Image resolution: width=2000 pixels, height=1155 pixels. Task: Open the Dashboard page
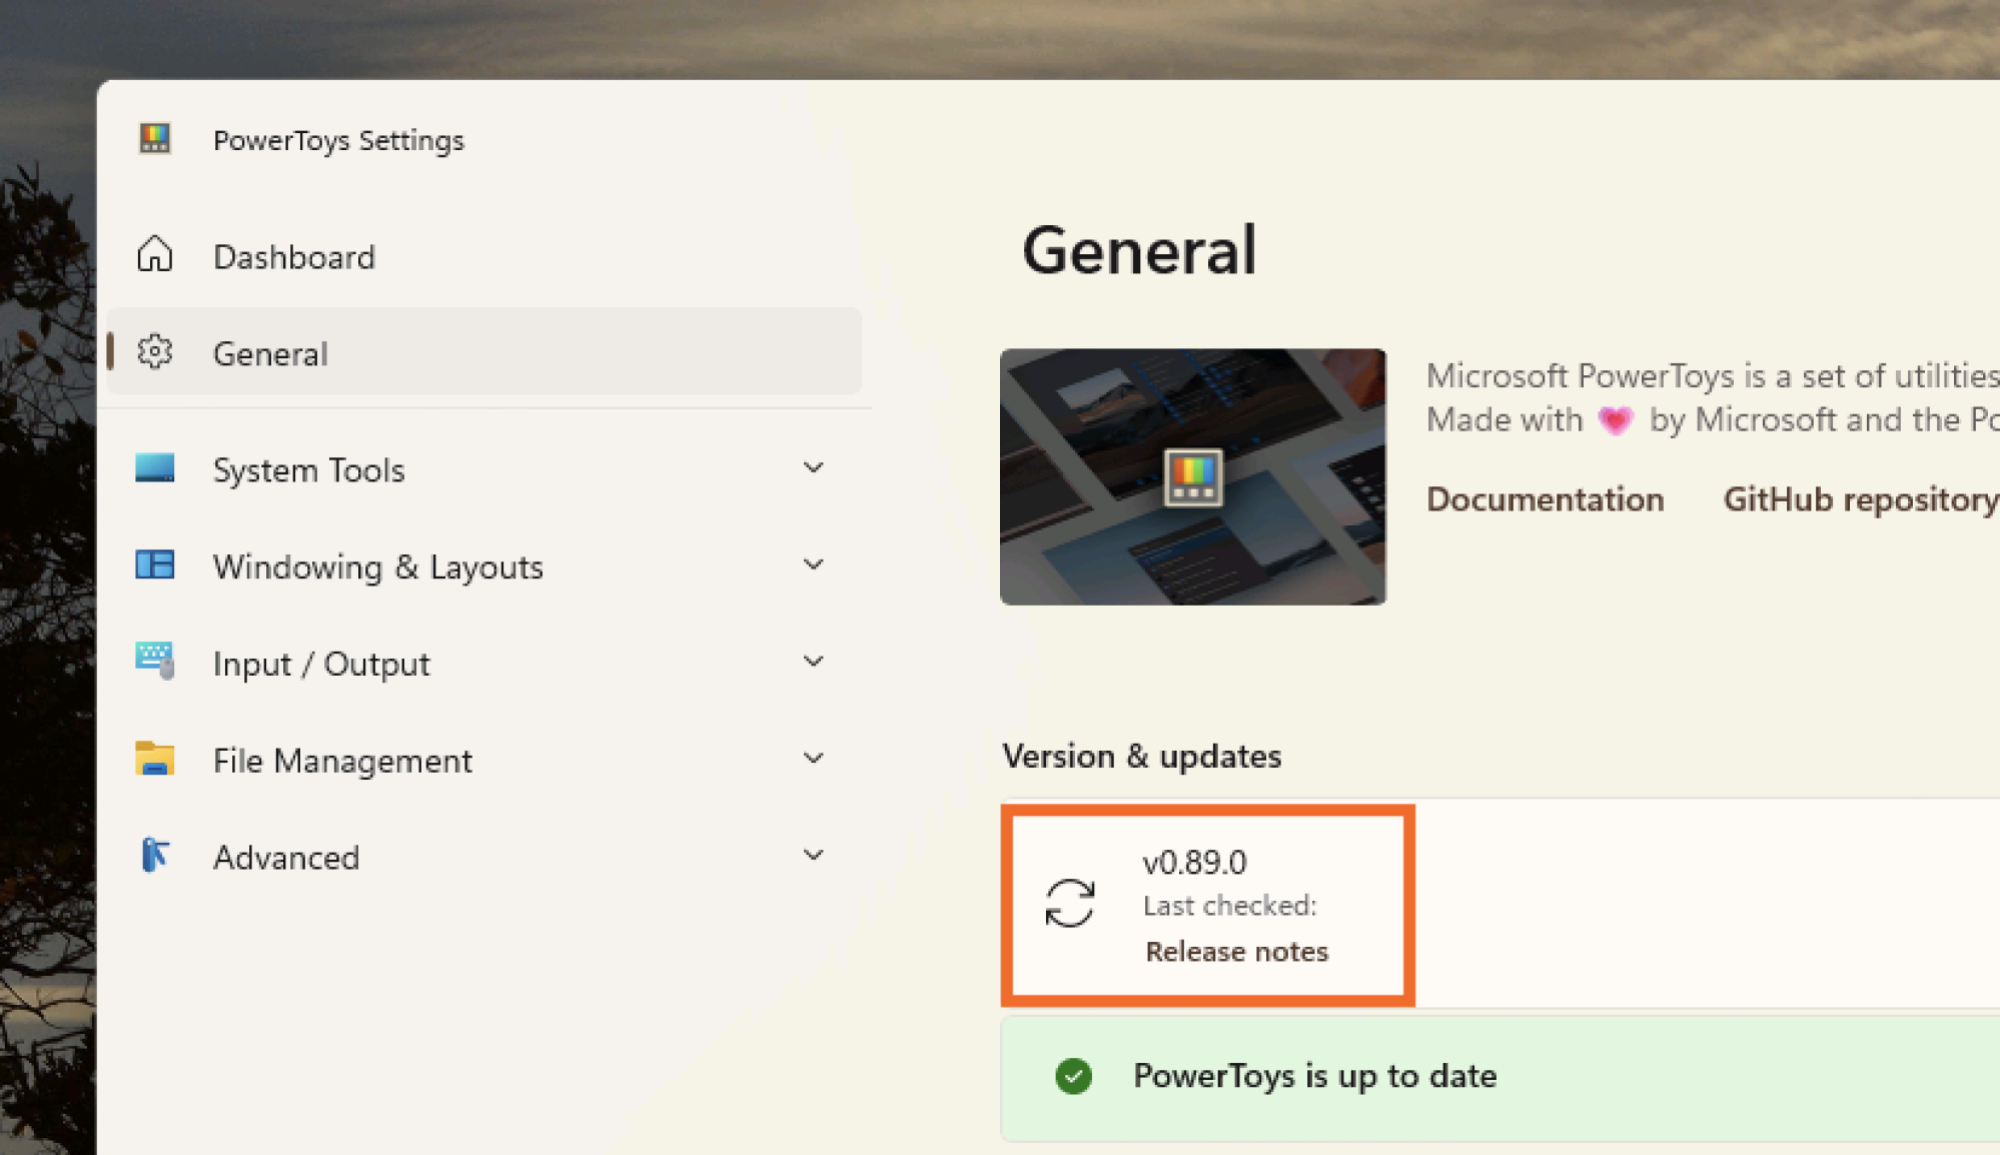(484, 256)
